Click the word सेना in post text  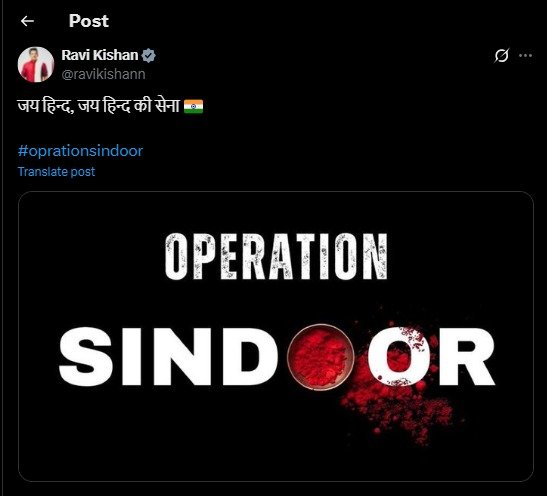pyautogui.click(x=167, y=106)
